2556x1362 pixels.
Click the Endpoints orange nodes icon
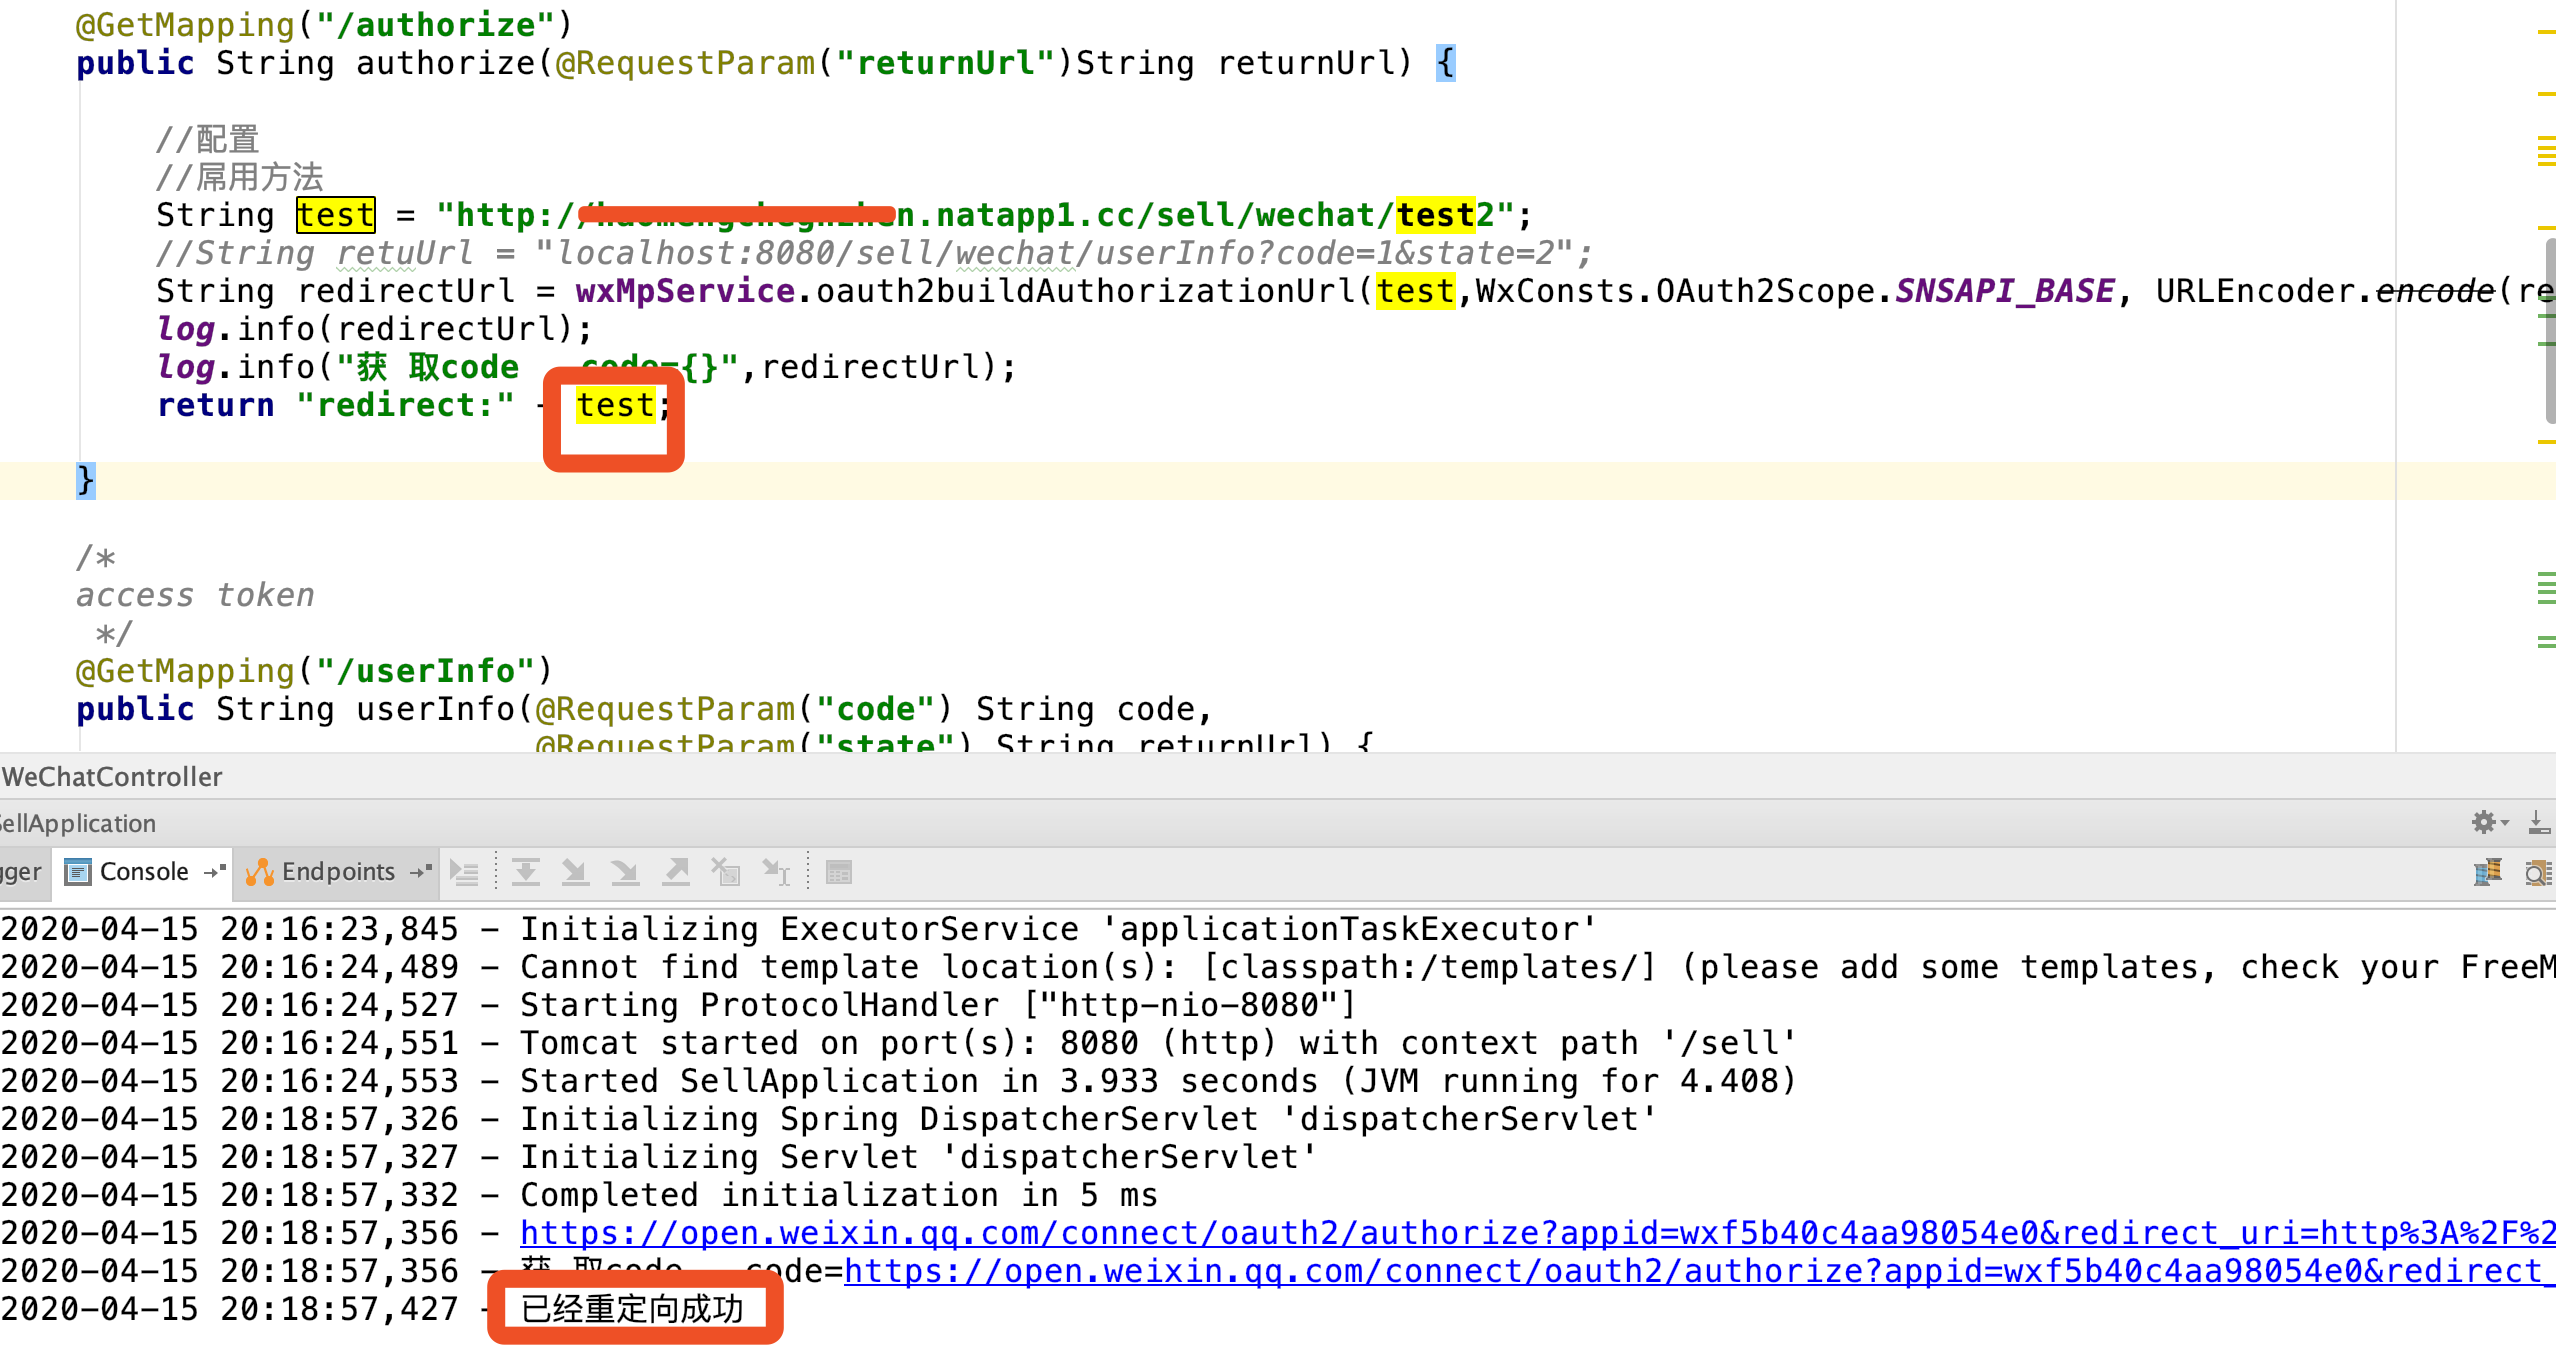click(x=260, y=873)
